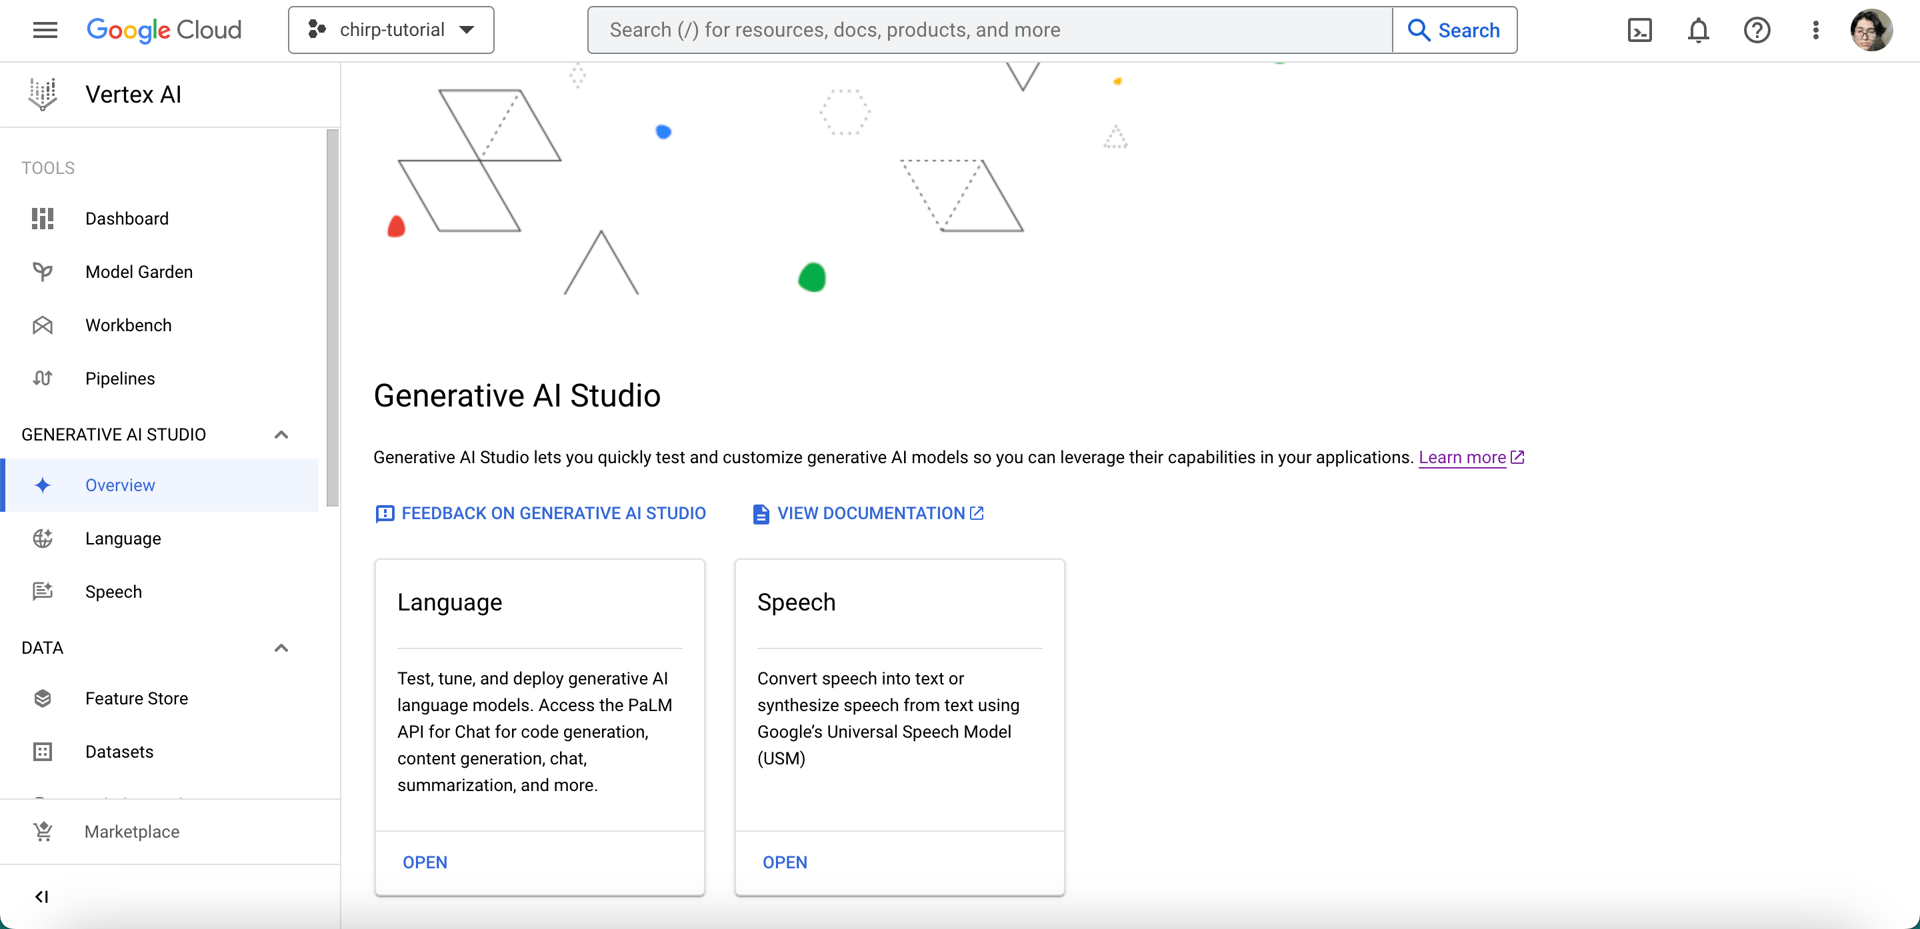The width and height of the screenshot is (1920, 929).
Task: Click the blue Search button
Action: pyautogui.click(x=1454, y=30)
